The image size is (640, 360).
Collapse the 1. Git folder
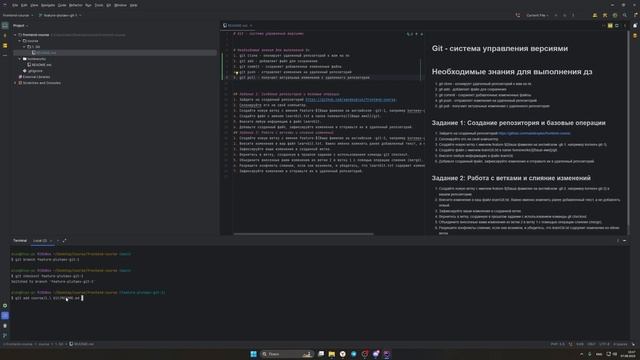(x=24, y=47)
